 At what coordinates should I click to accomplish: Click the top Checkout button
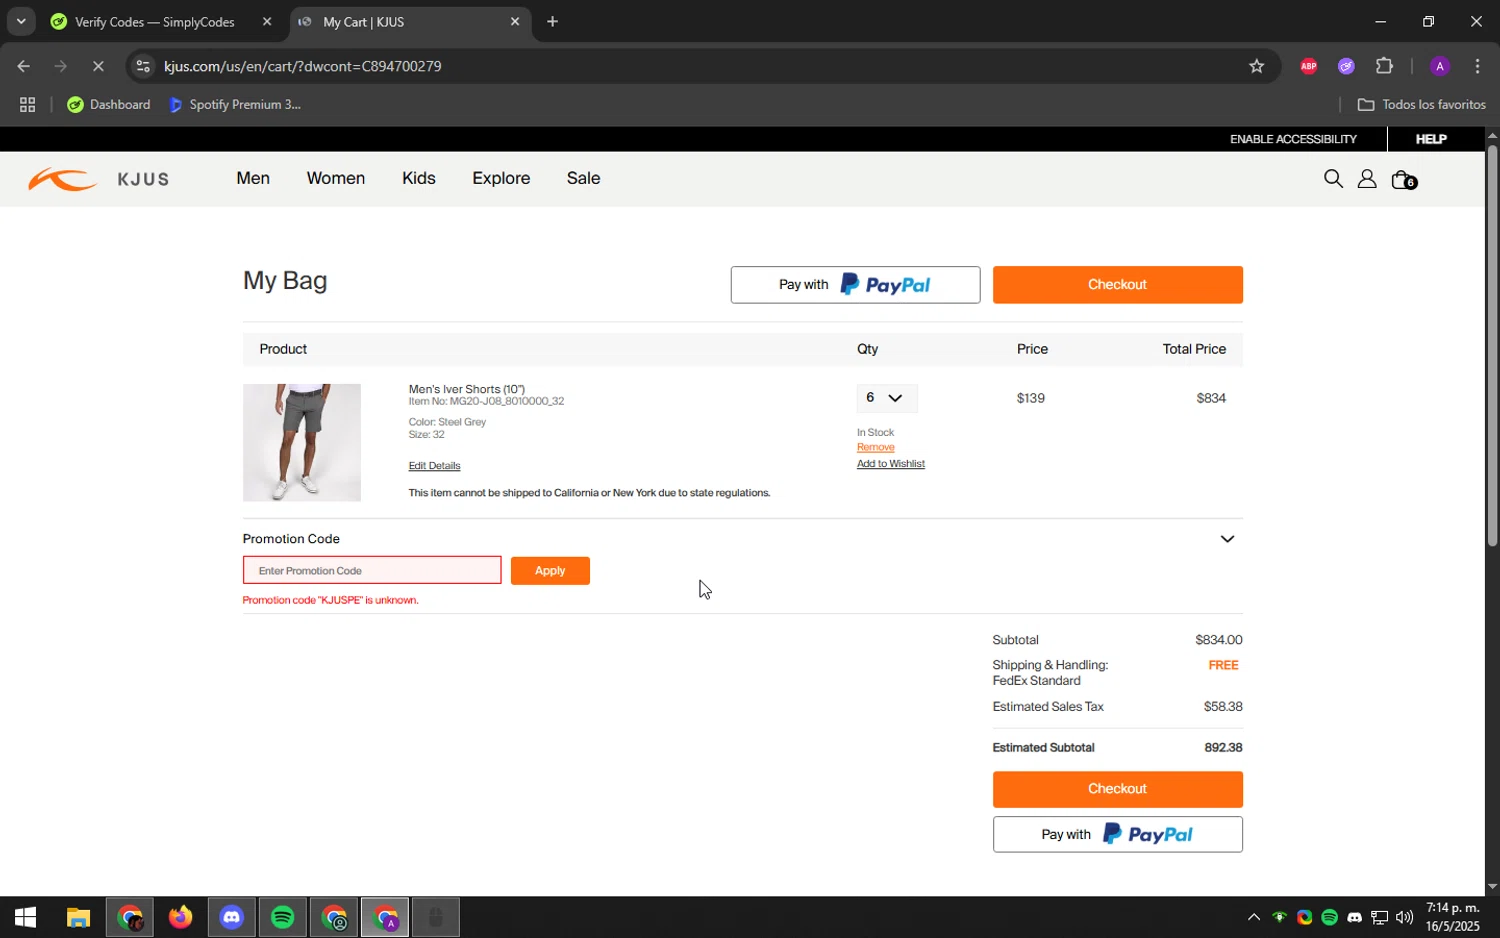1118,285
